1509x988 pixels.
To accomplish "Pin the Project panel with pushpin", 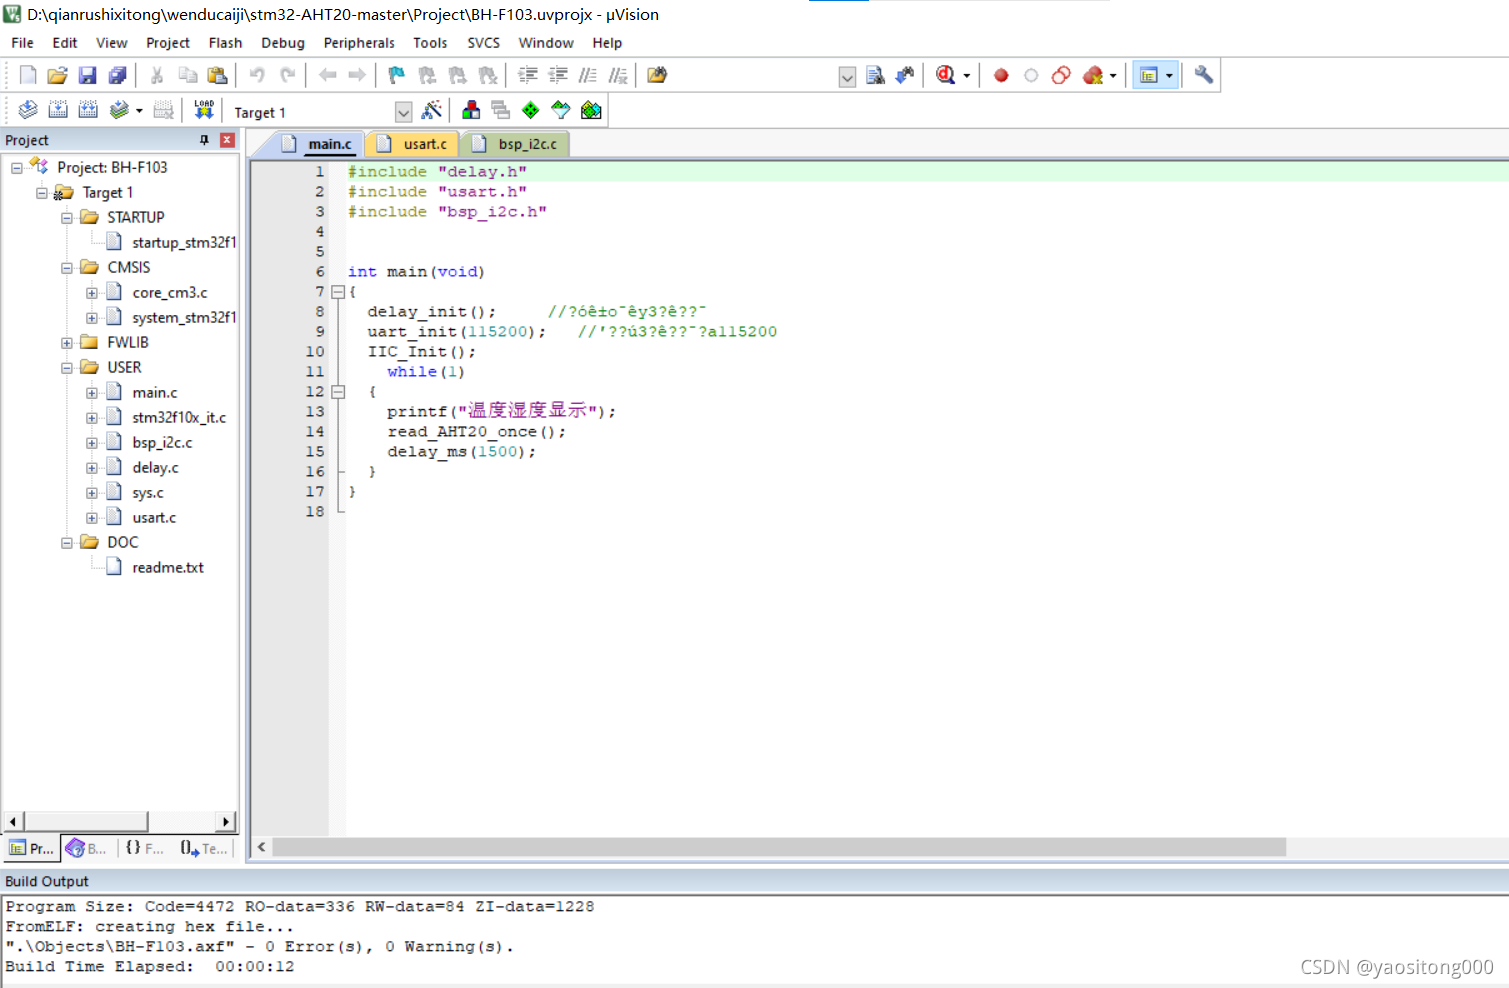I will [204, 140].
